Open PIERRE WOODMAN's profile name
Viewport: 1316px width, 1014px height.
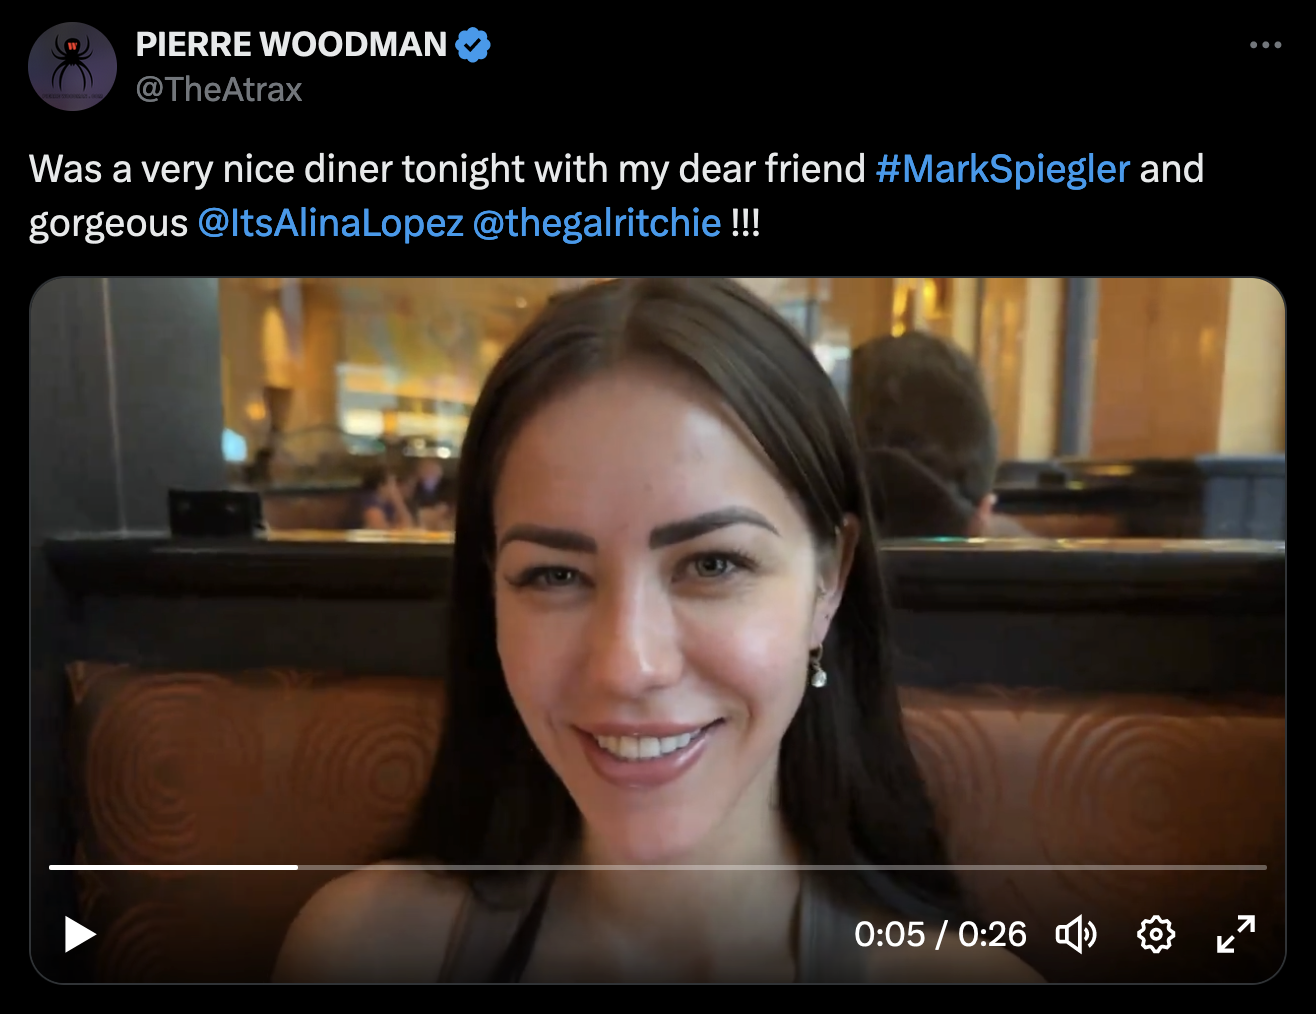291,45
